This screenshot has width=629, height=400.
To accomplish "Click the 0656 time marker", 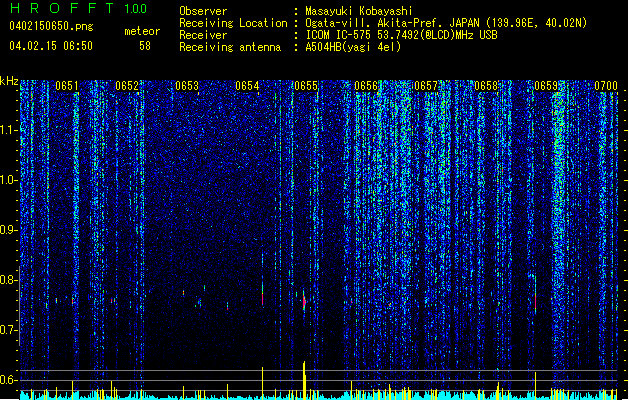I will pos(366,86).
